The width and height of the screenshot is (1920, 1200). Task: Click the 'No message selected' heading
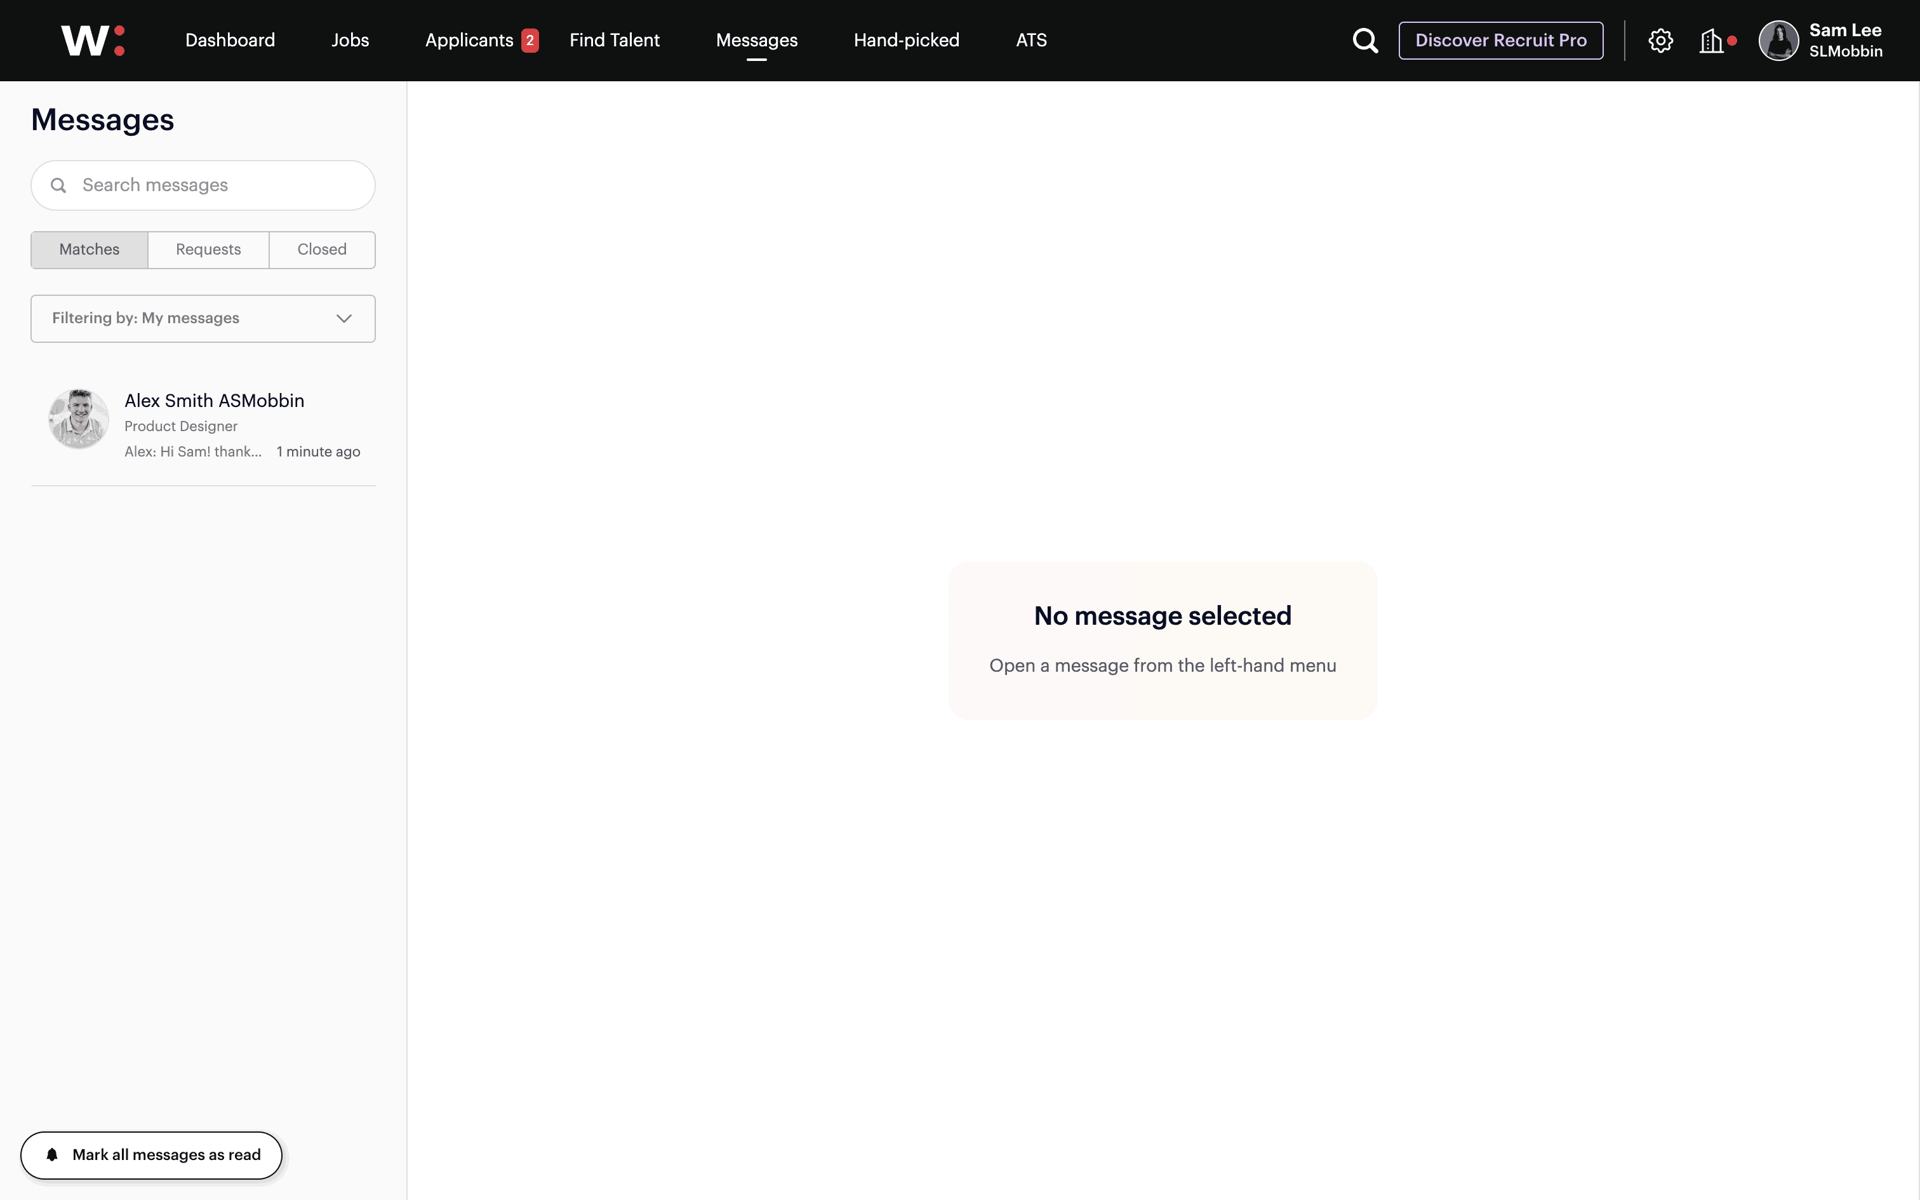(1162, 616)
